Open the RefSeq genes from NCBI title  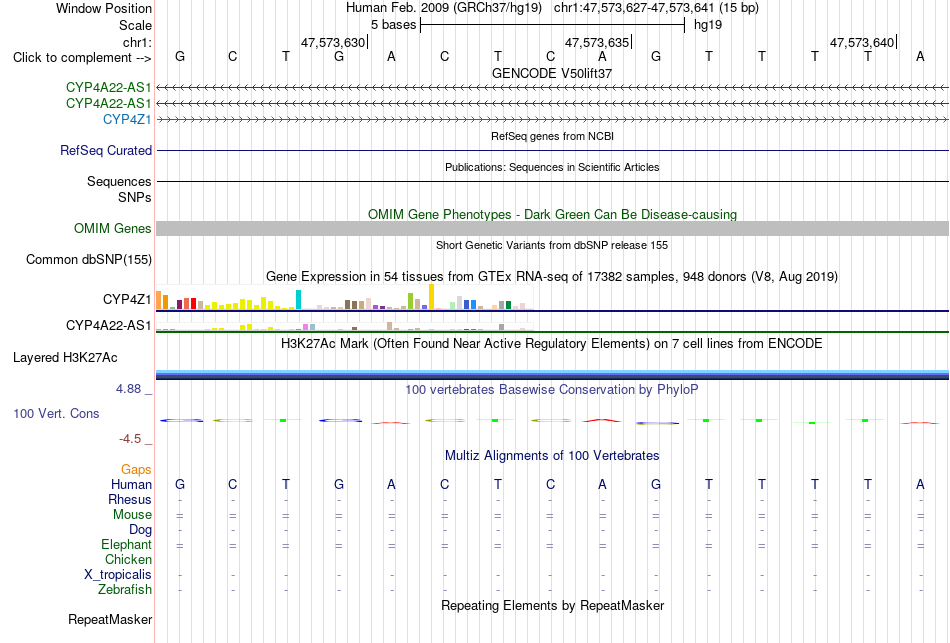[x=552, y=136]
